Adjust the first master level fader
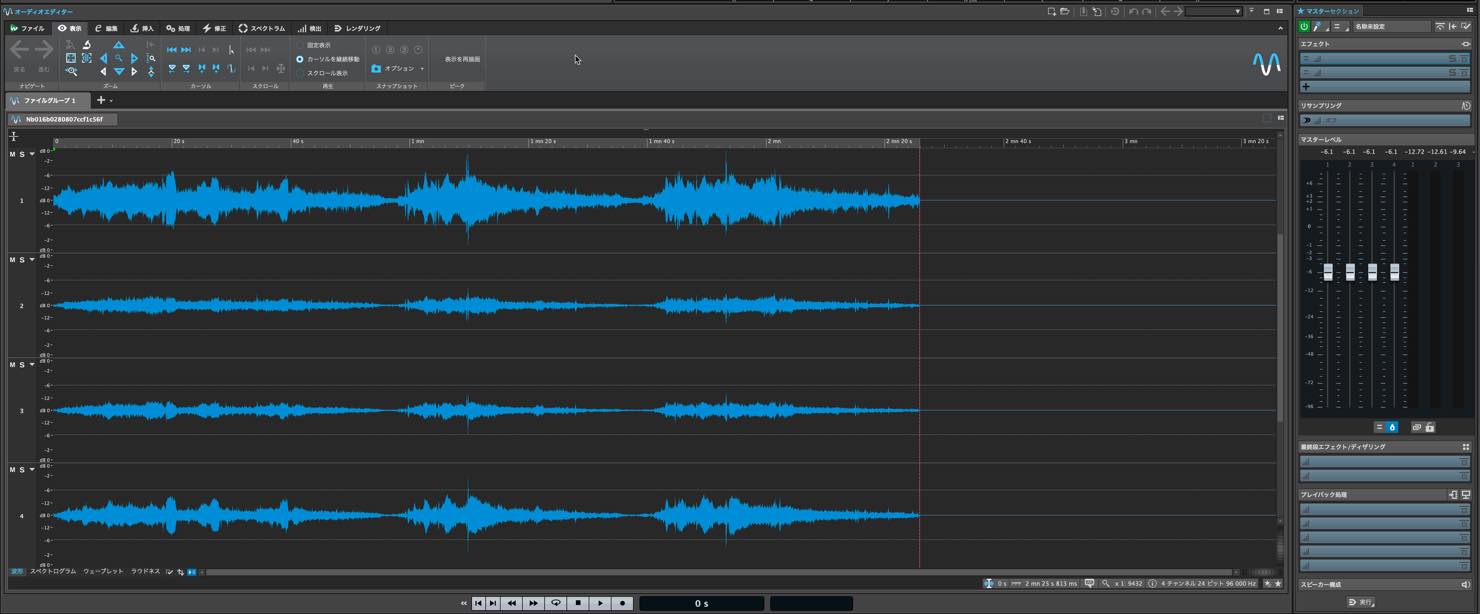The image size is (1480, 614). click(1328, 271)
